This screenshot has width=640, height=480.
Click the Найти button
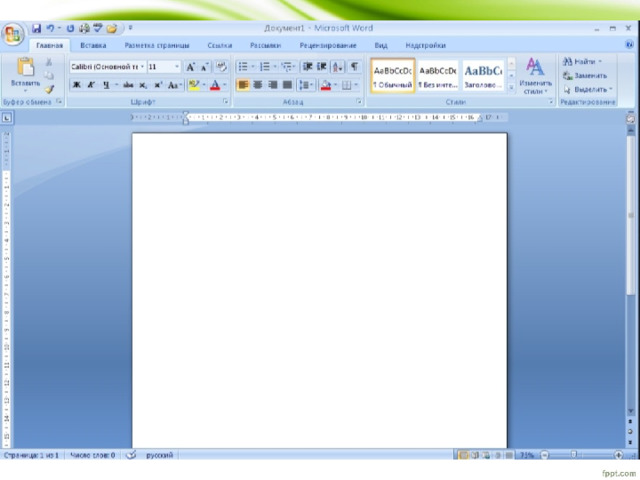pos(582,62)
